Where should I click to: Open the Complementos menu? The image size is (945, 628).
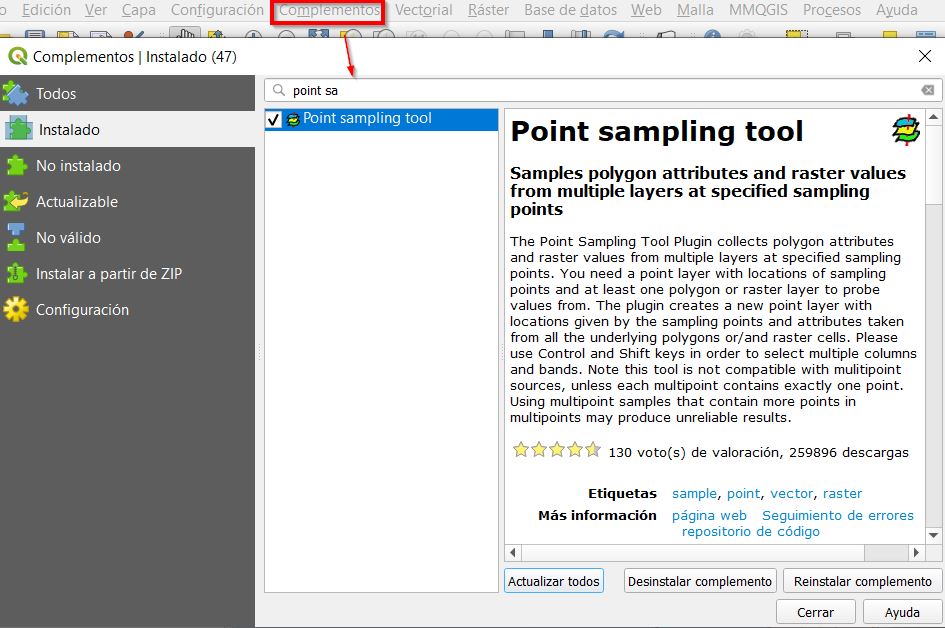point(328,11)
